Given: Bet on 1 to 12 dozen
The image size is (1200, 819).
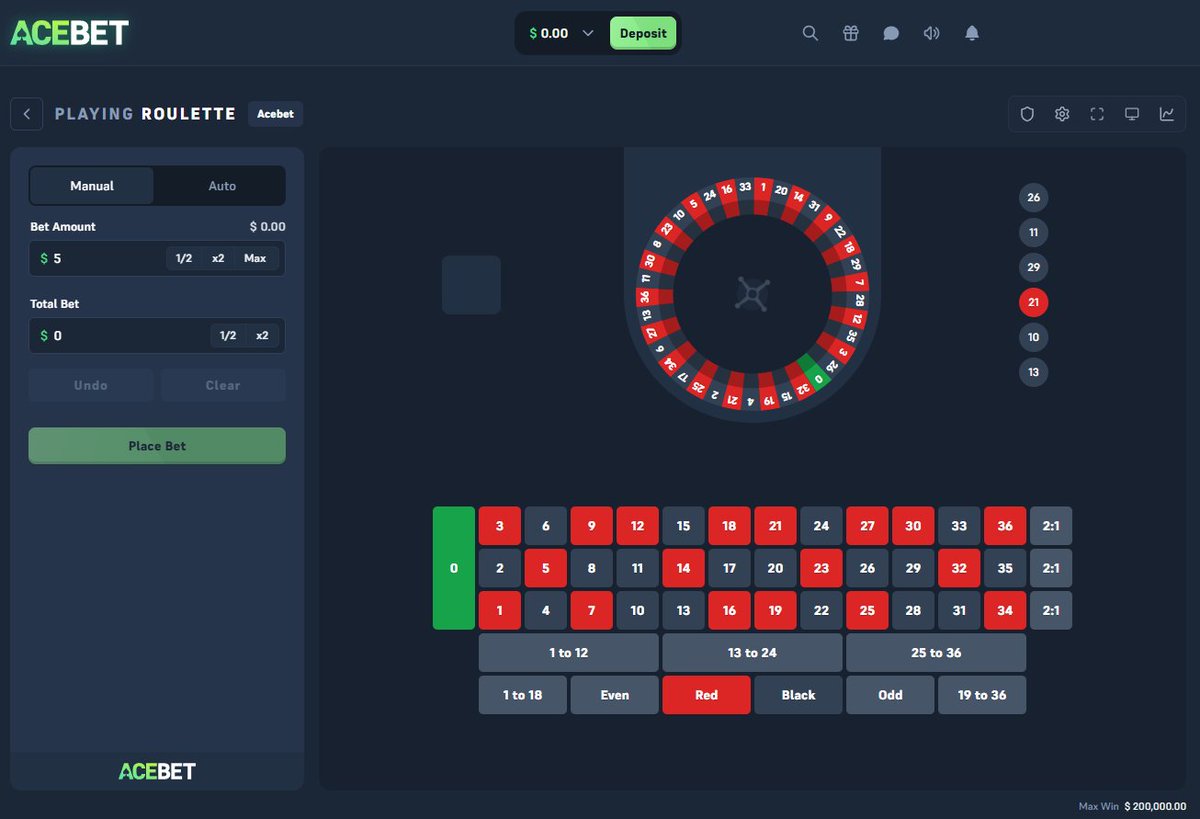Looking at the screenshot, I should (x=568, y=653).
